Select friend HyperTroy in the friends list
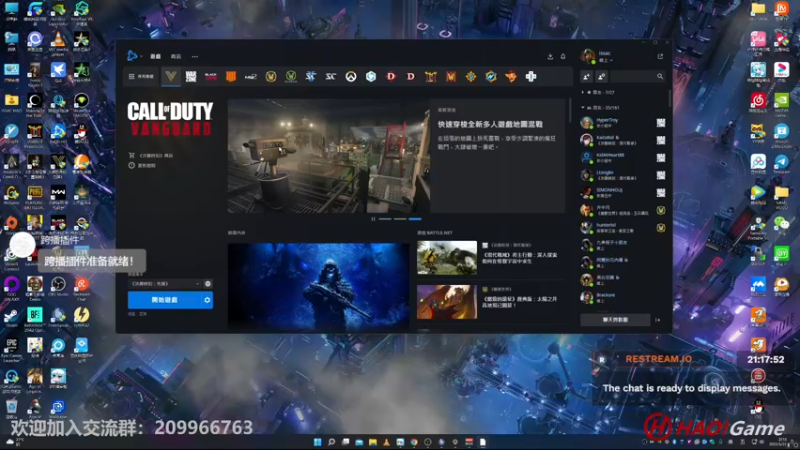Viewport: 800px width, 450px height. click(x=623, y=122)
